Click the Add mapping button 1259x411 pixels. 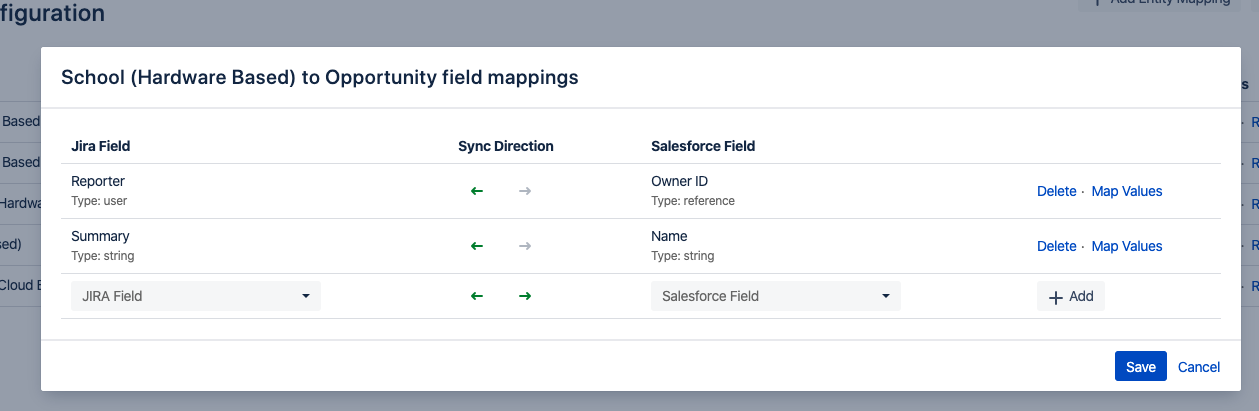point(1071,296)
